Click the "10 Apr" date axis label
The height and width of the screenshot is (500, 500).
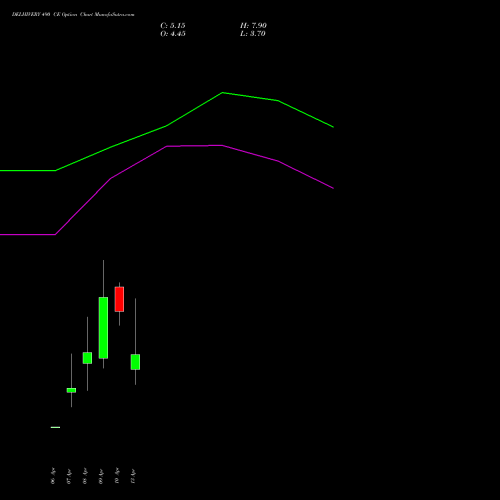coord(117,476)
